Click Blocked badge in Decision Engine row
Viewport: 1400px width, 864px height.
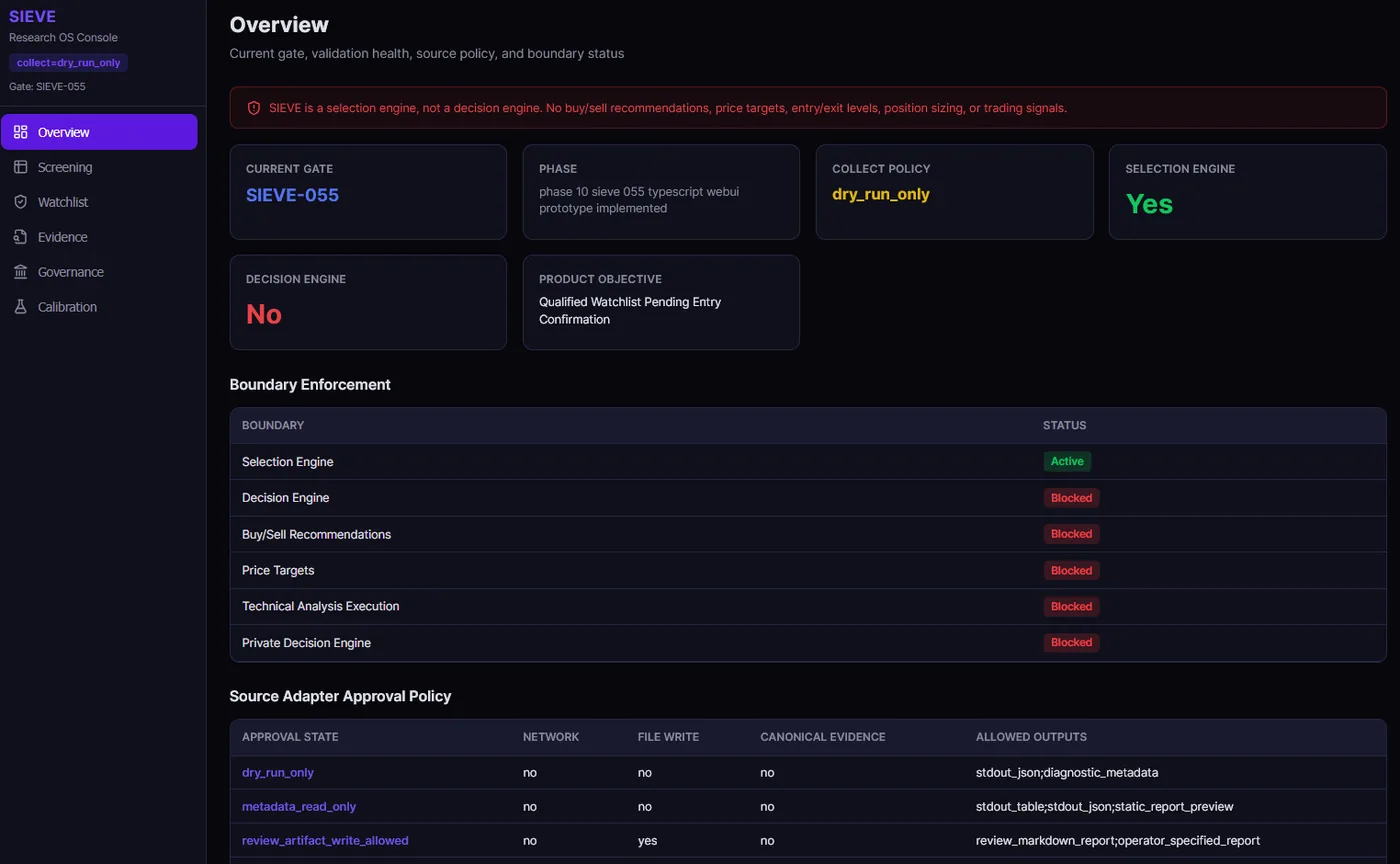coord(1071,498)
